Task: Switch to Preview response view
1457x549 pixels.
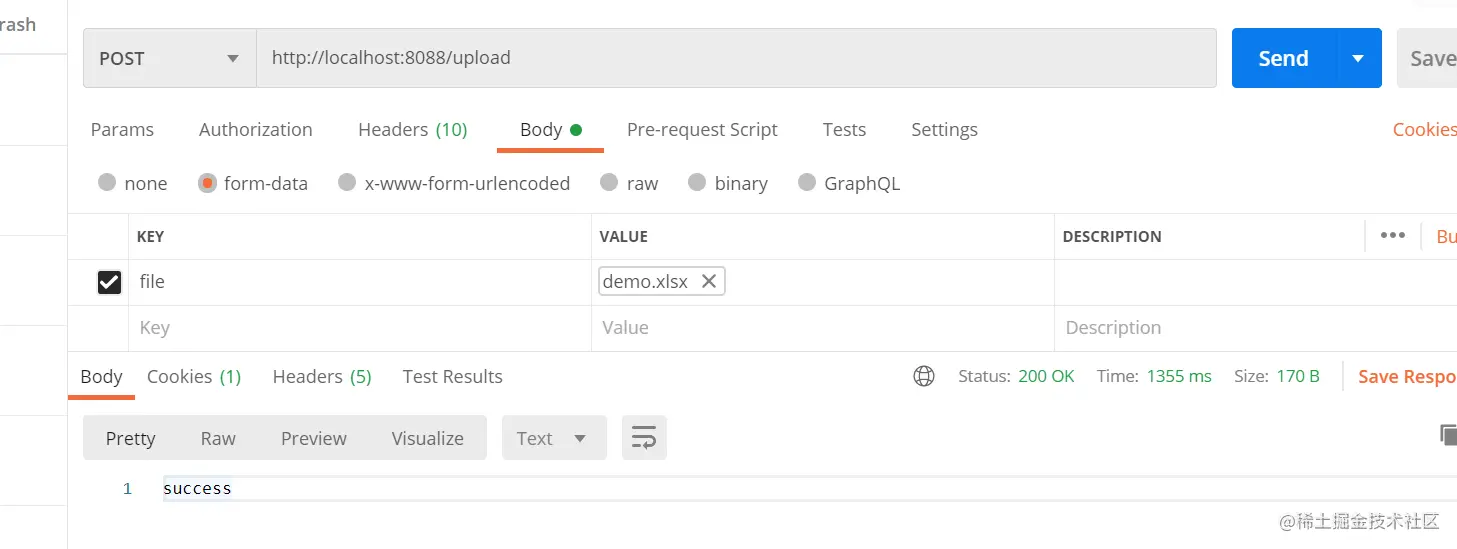Action: click(x=314, y=438)
